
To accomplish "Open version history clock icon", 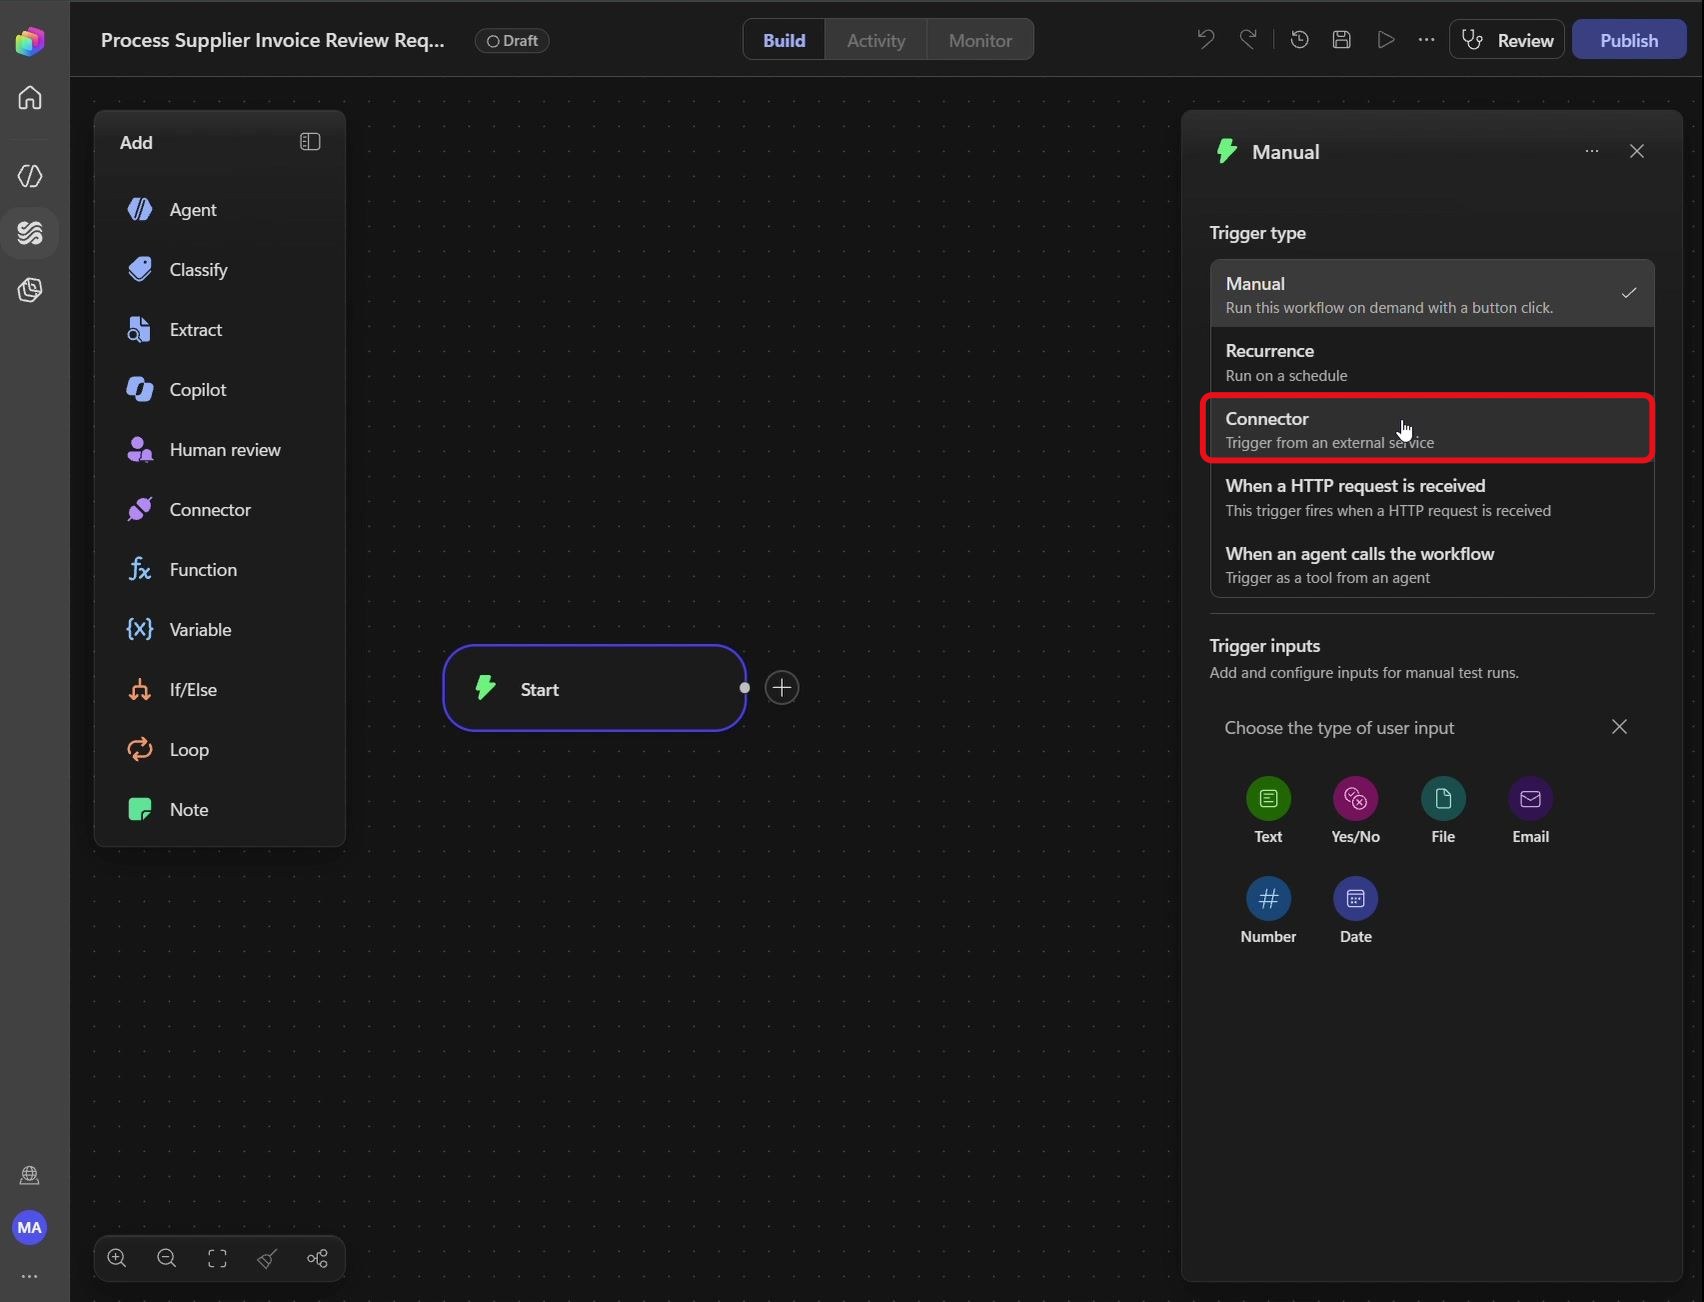I will click(1299, 40).
